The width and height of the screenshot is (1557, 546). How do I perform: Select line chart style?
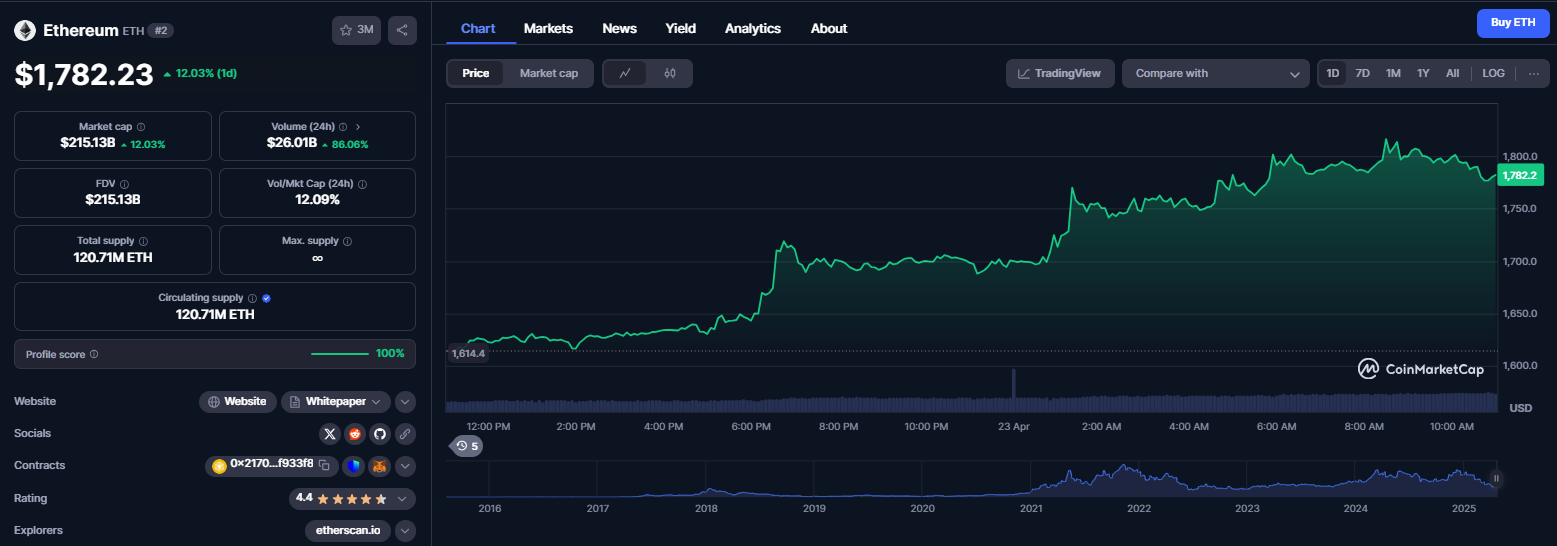tap(625, 73)
